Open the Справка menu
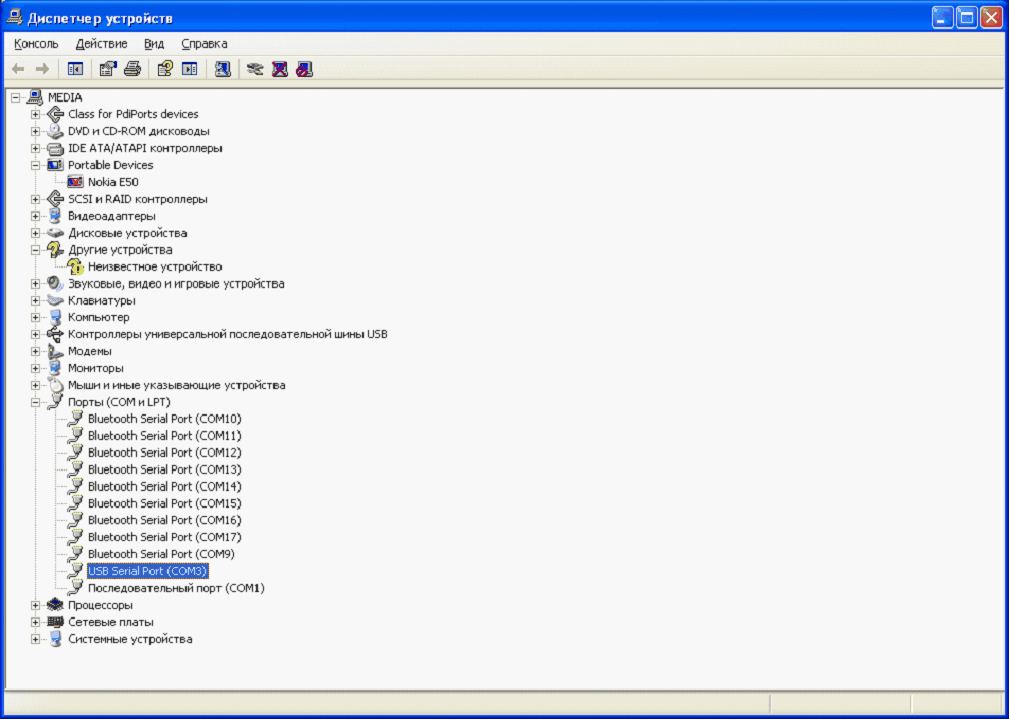 (x=204, y=44)
